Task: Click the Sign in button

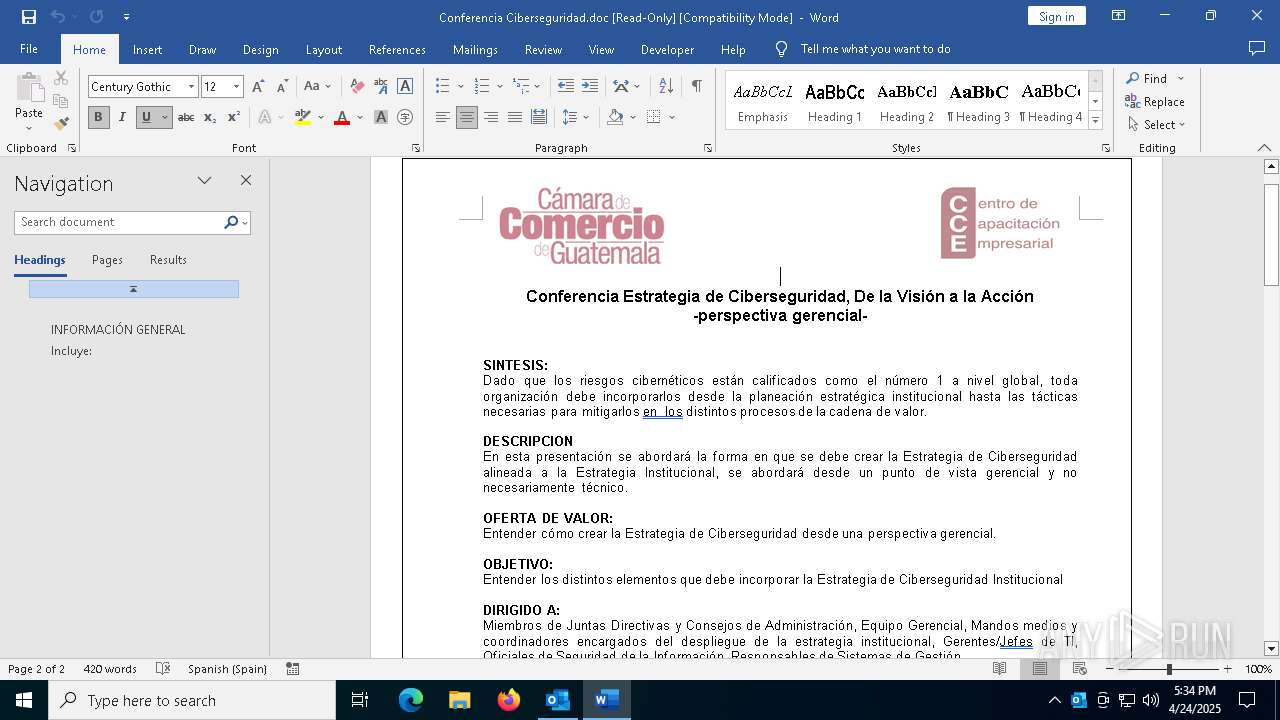Action: pyautogui.click(x=1056, y=16)
